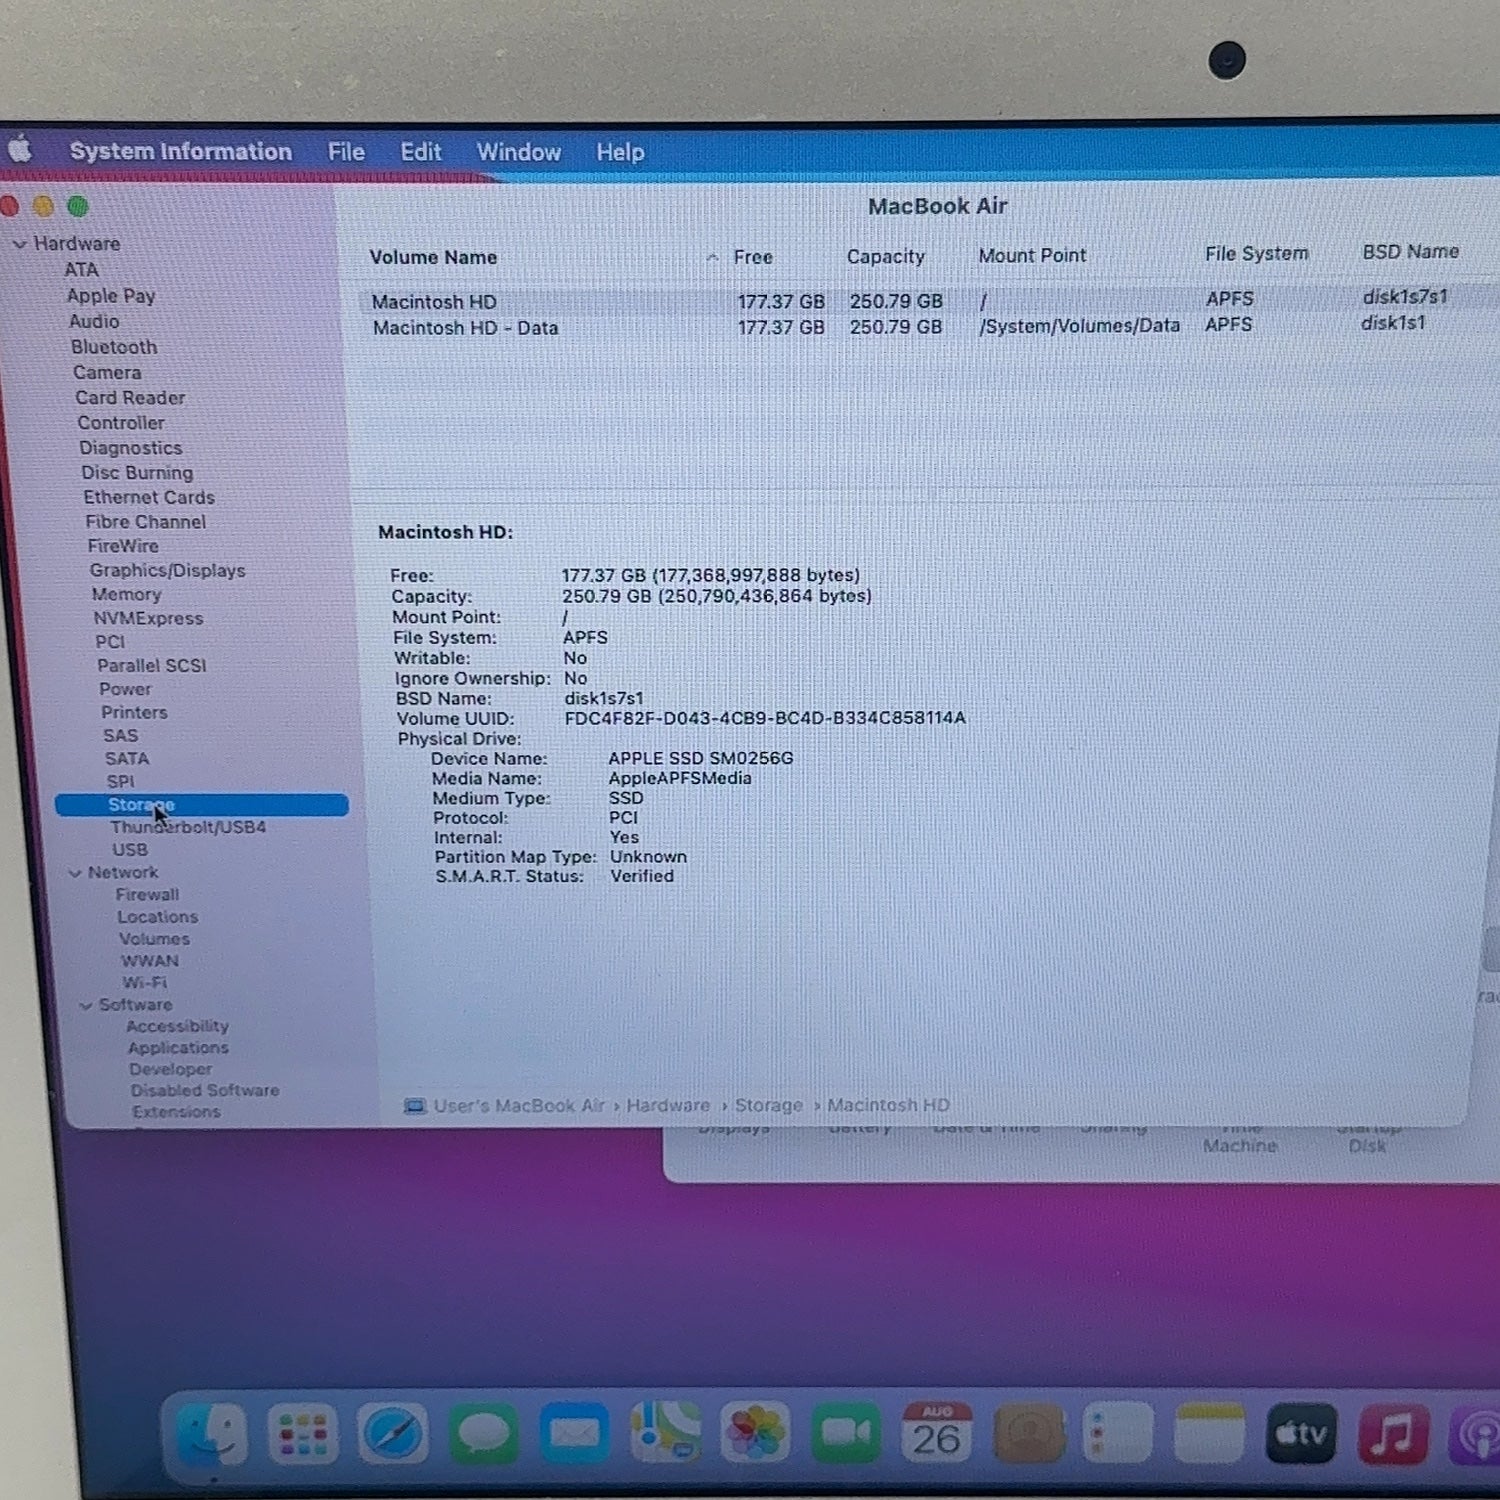Select Fibre Channel in the sidebar
The image size is (1500, 1500).
click(146, 522)
